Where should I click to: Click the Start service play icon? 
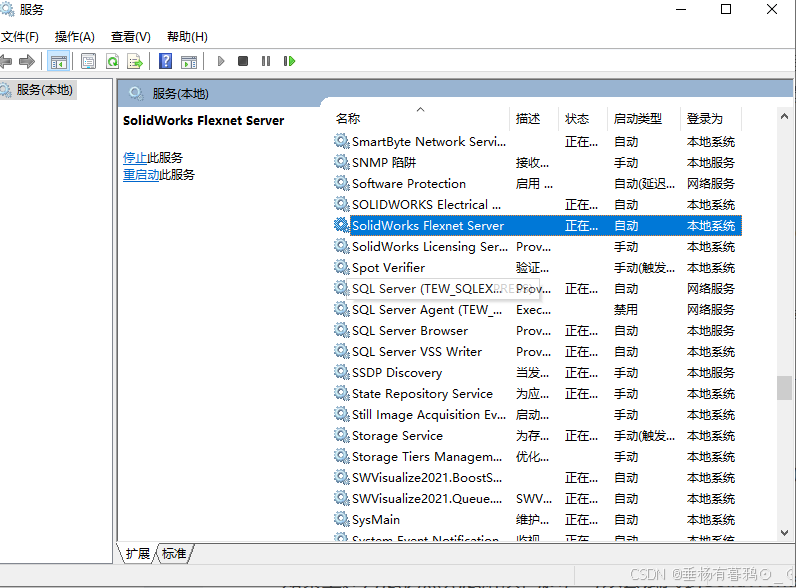[221, 61]
